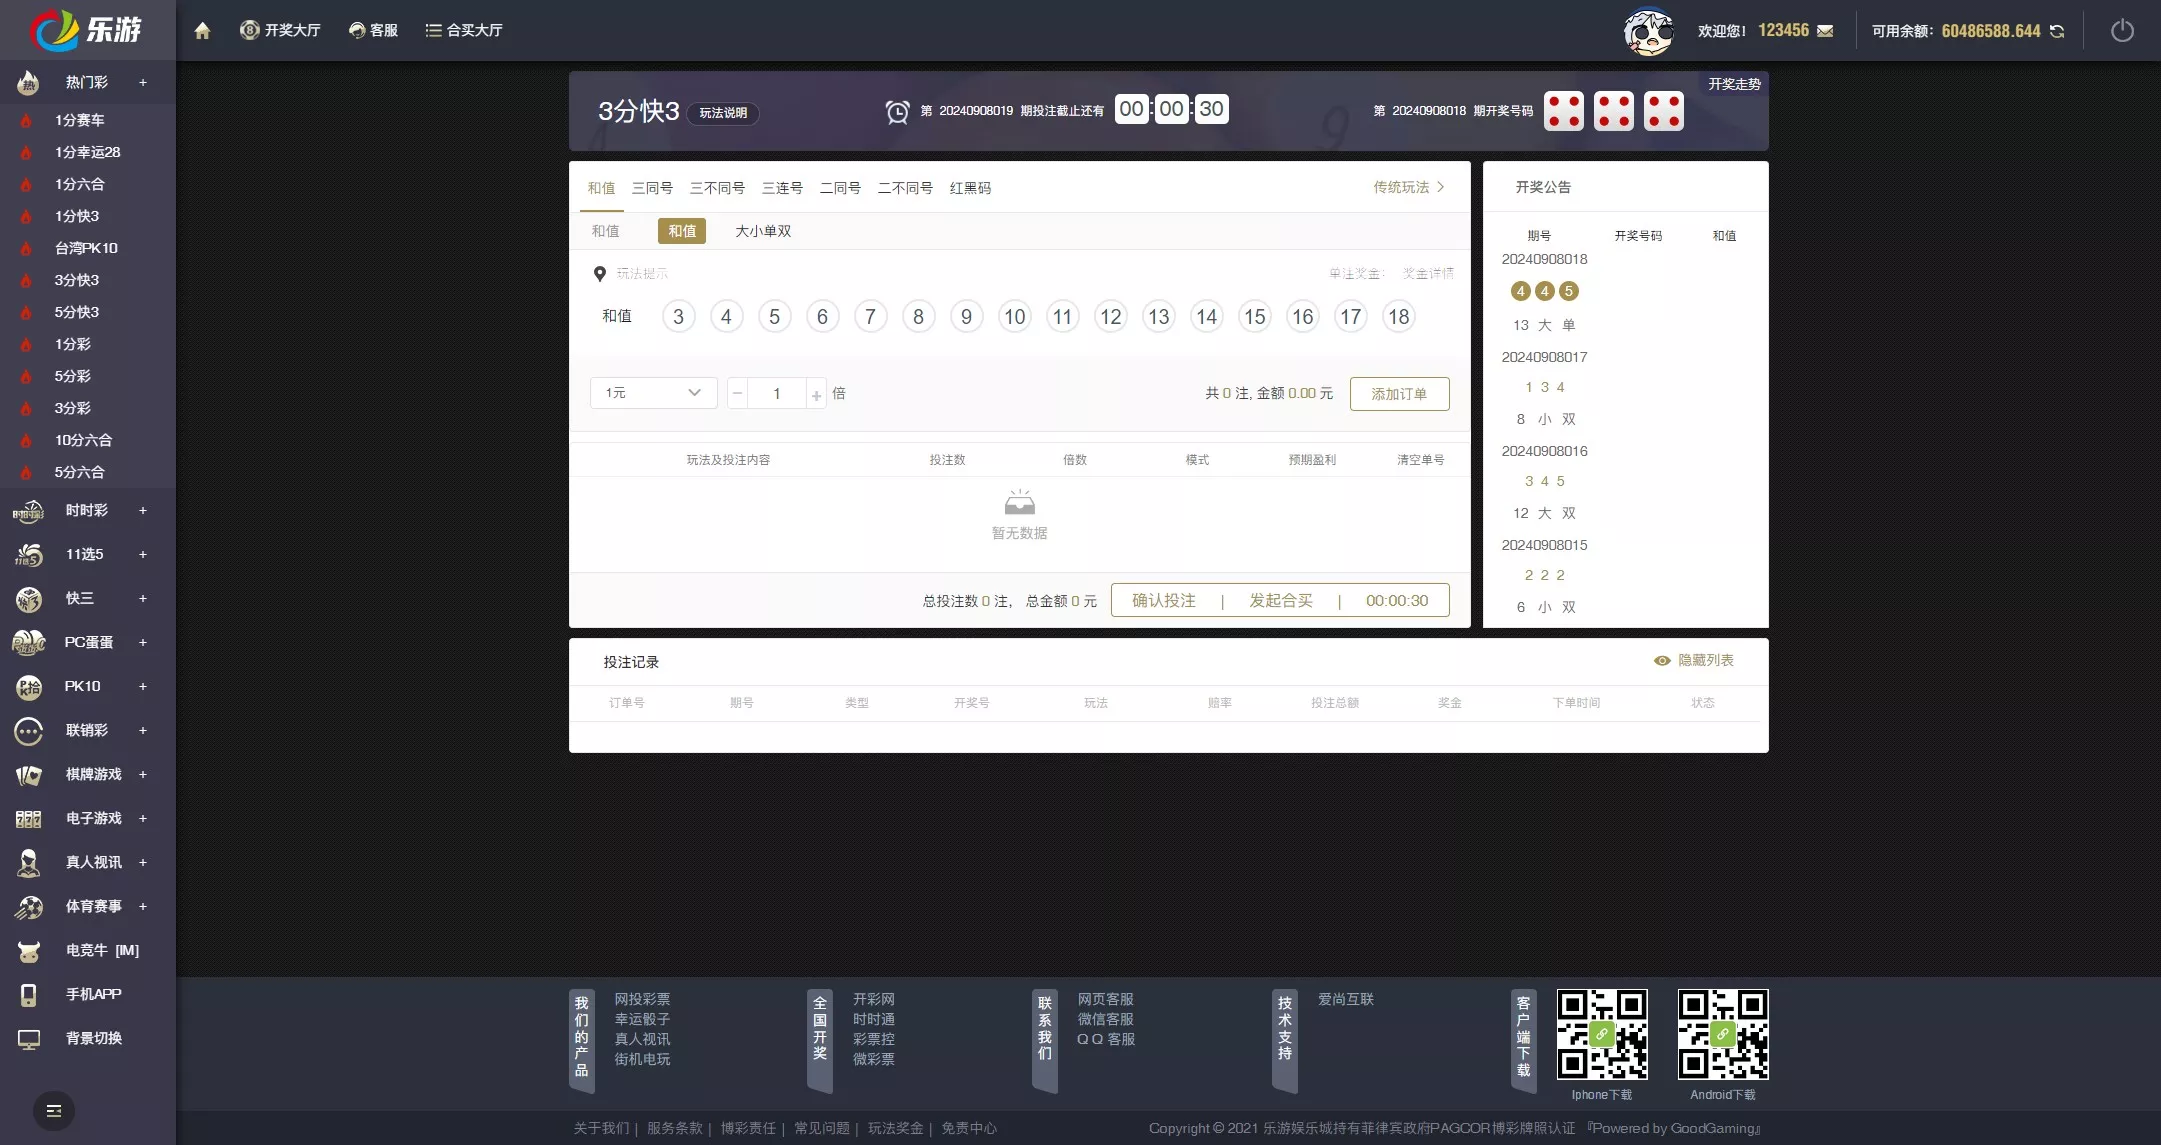Click the location pin icon near 玩法描述
This screenshot has width=2161, height=1145.
[x=599, y=273]
